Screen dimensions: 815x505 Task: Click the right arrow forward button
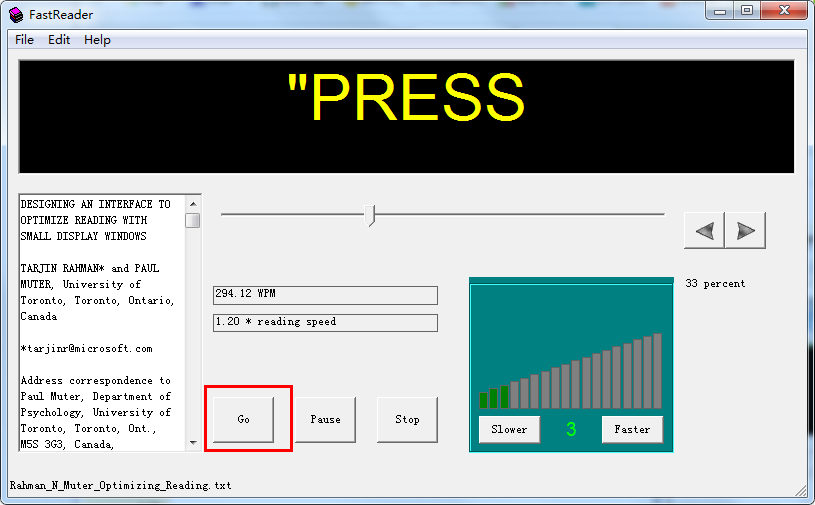pyautogui.click(x=745, y=230)
